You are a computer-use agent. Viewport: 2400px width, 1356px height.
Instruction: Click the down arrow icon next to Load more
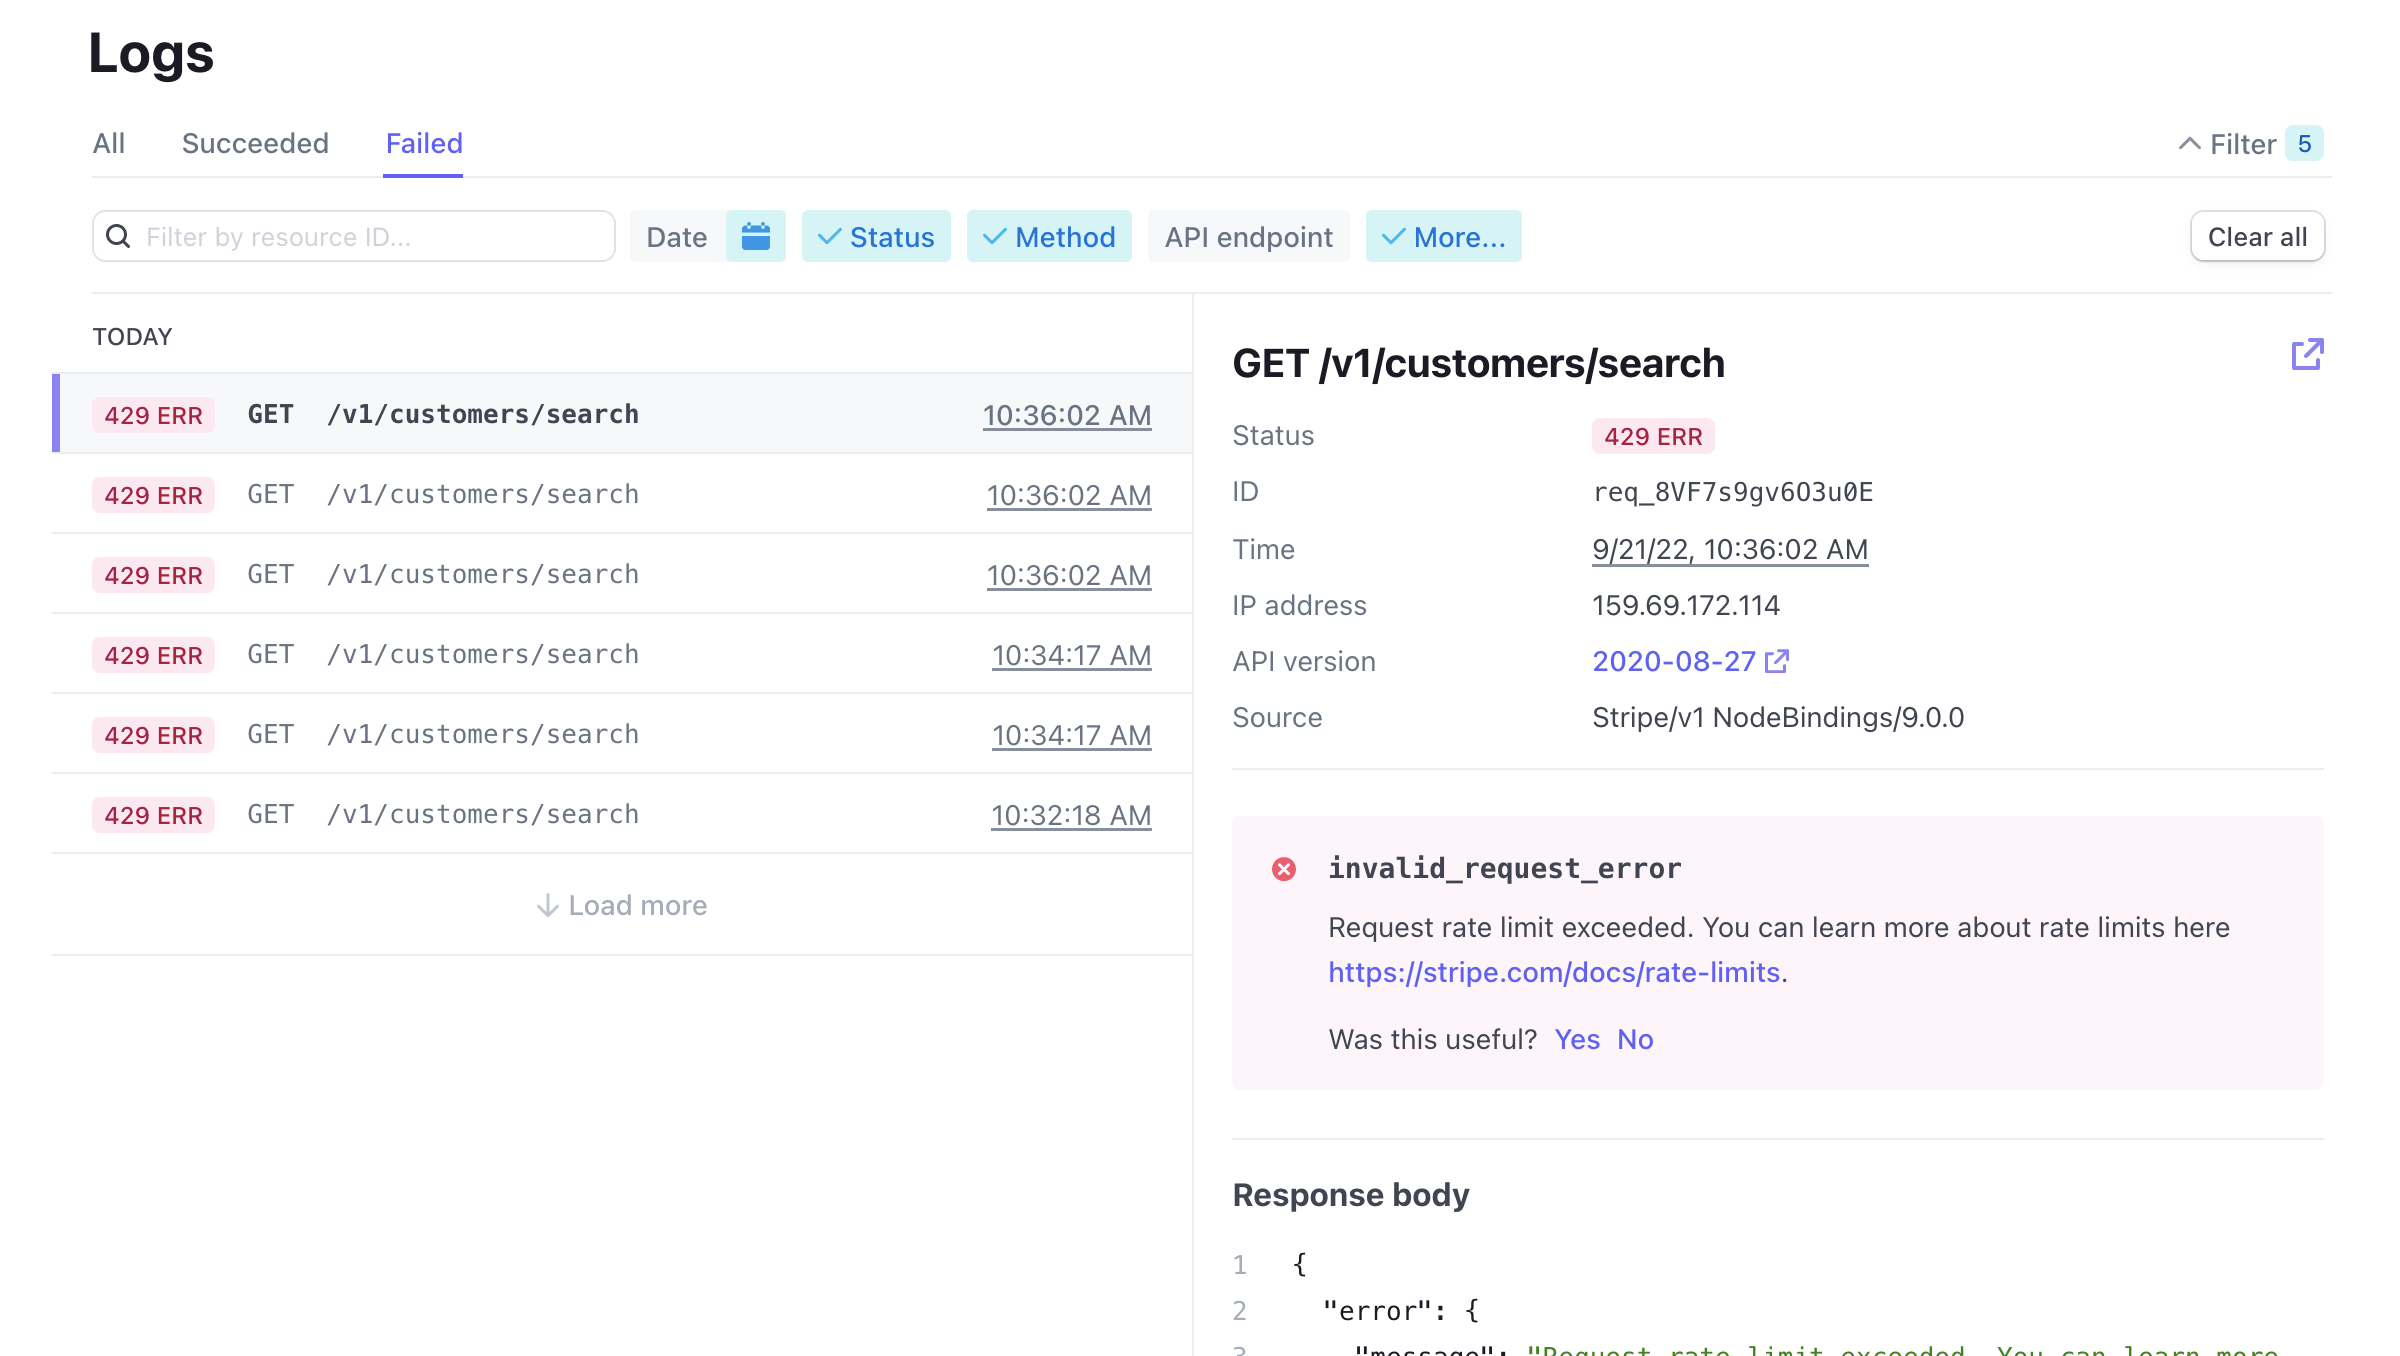548,905
